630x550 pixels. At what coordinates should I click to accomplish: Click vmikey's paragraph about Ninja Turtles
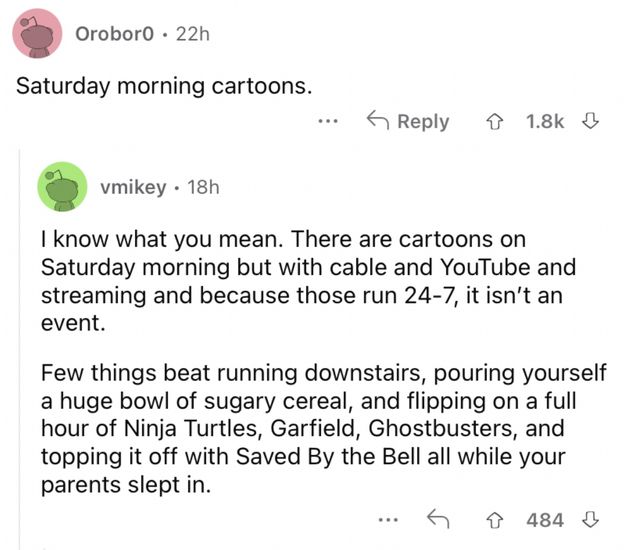[323, 429]
